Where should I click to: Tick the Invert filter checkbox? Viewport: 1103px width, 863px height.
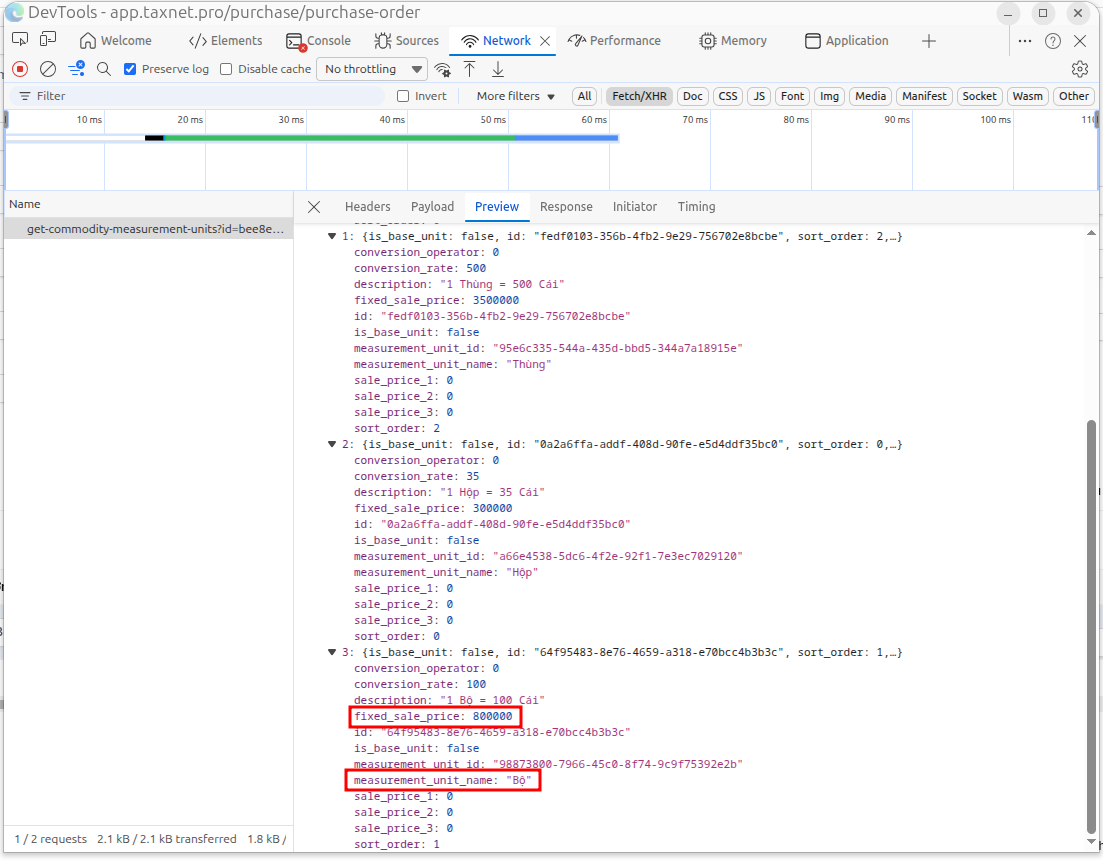click(x=403, y=96)
